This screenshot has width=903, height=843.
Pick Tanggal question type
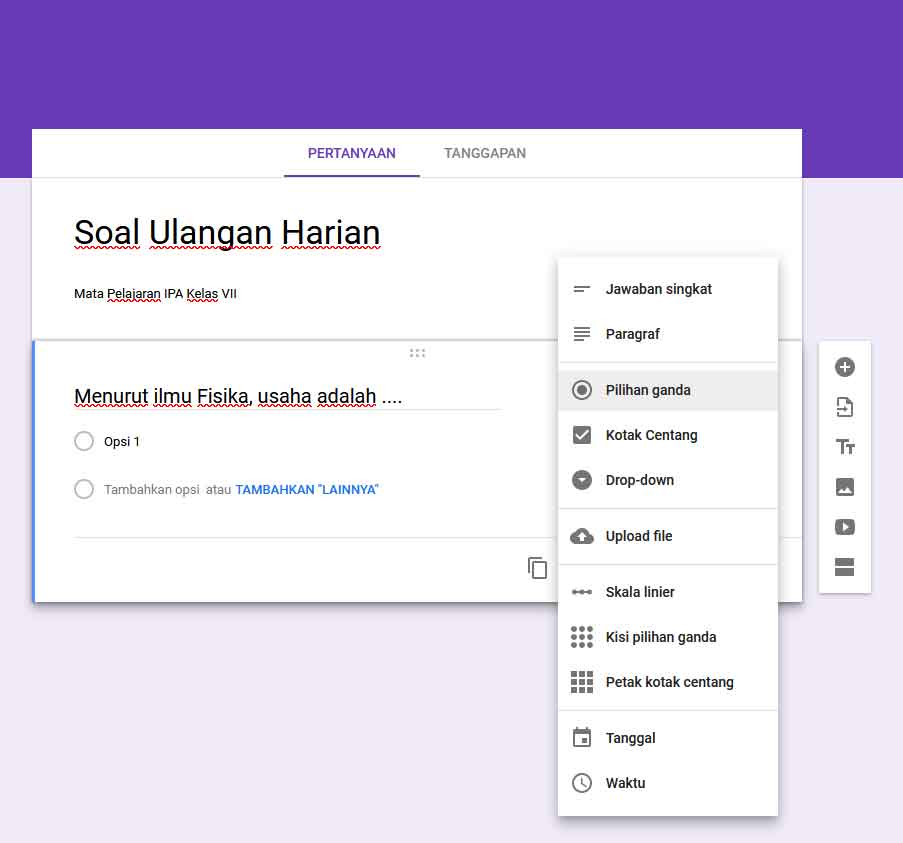click(667, 738)
